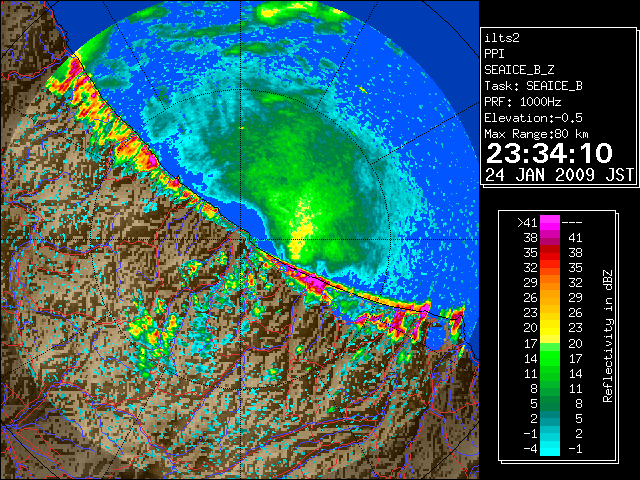640x480 pixels.
Task: Pick the teal 2 to 5 color band
Action: coord(550,418)
